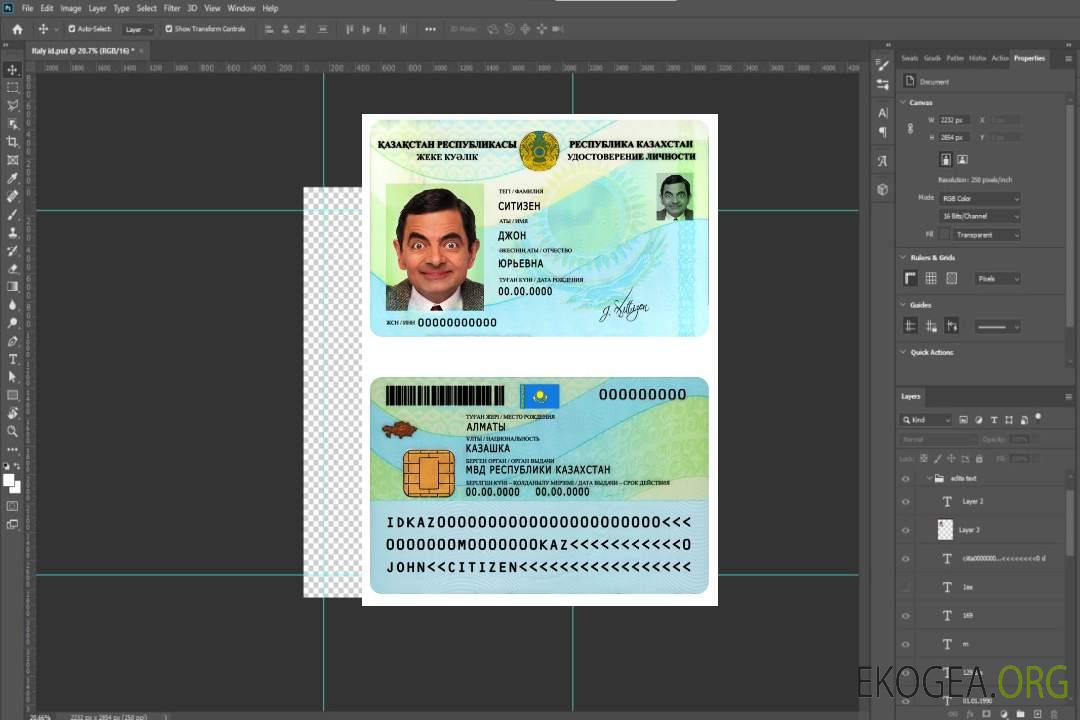
Task: Filter layers by pixel layer icon
Action: [x=963, y=420]
